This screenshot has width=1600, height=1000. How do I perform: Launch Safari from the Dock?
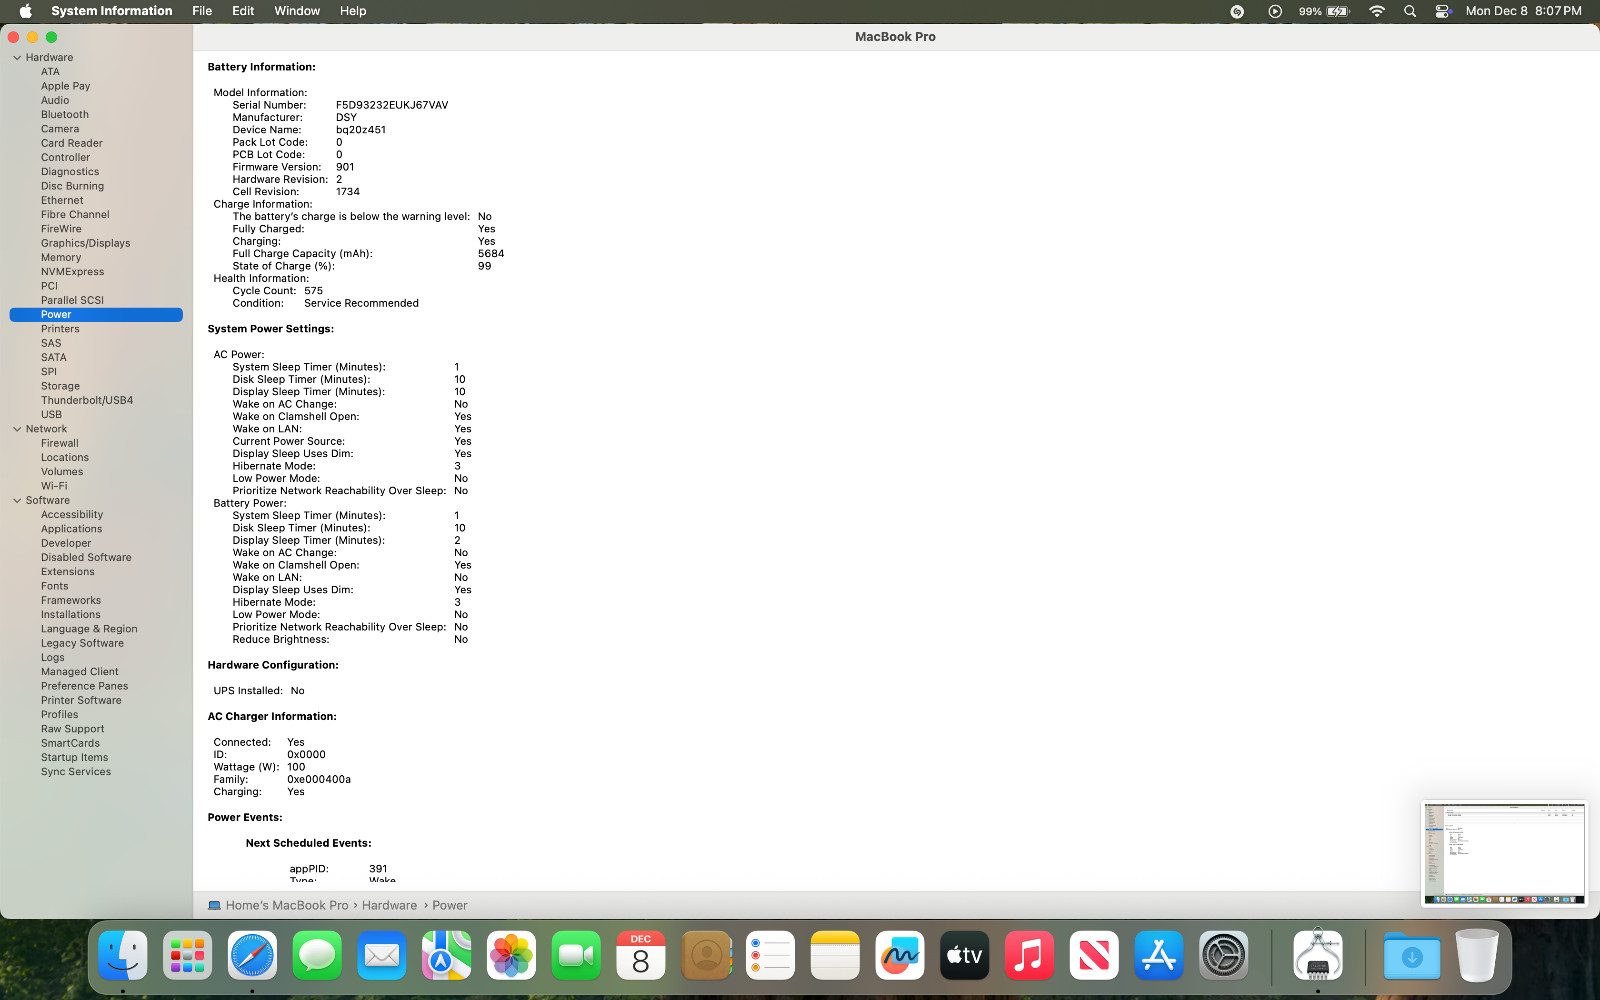coord(252,956)
